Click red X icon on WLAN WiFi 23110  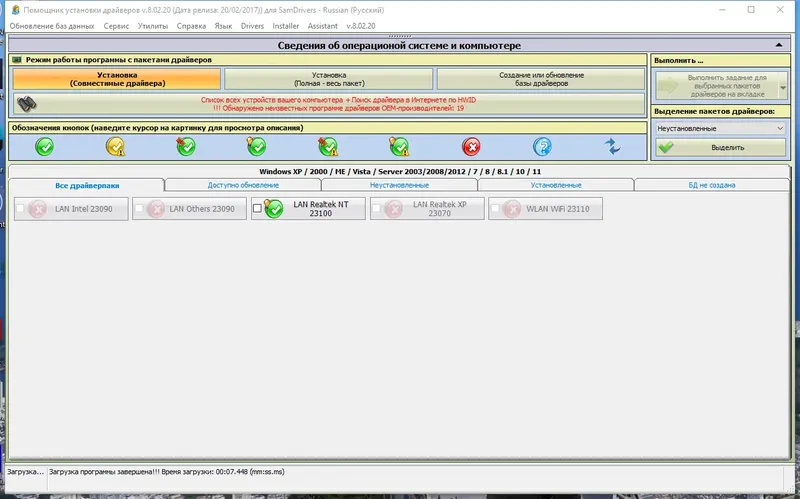(x=512, y=209)
